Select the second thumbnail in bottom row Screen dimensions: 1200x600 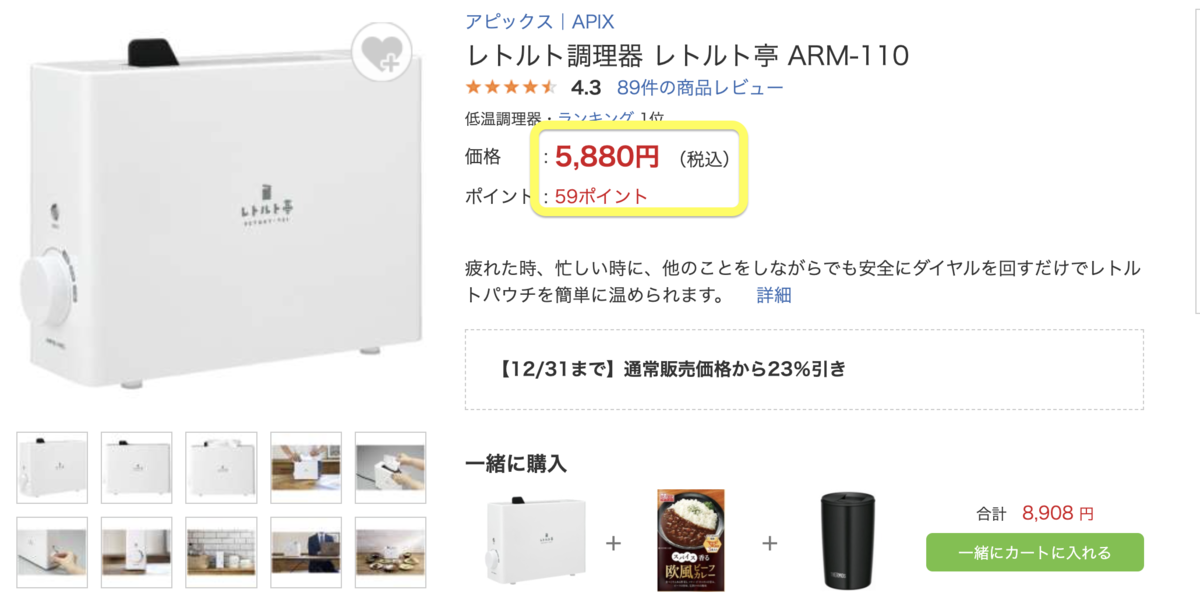click(137, 552)
